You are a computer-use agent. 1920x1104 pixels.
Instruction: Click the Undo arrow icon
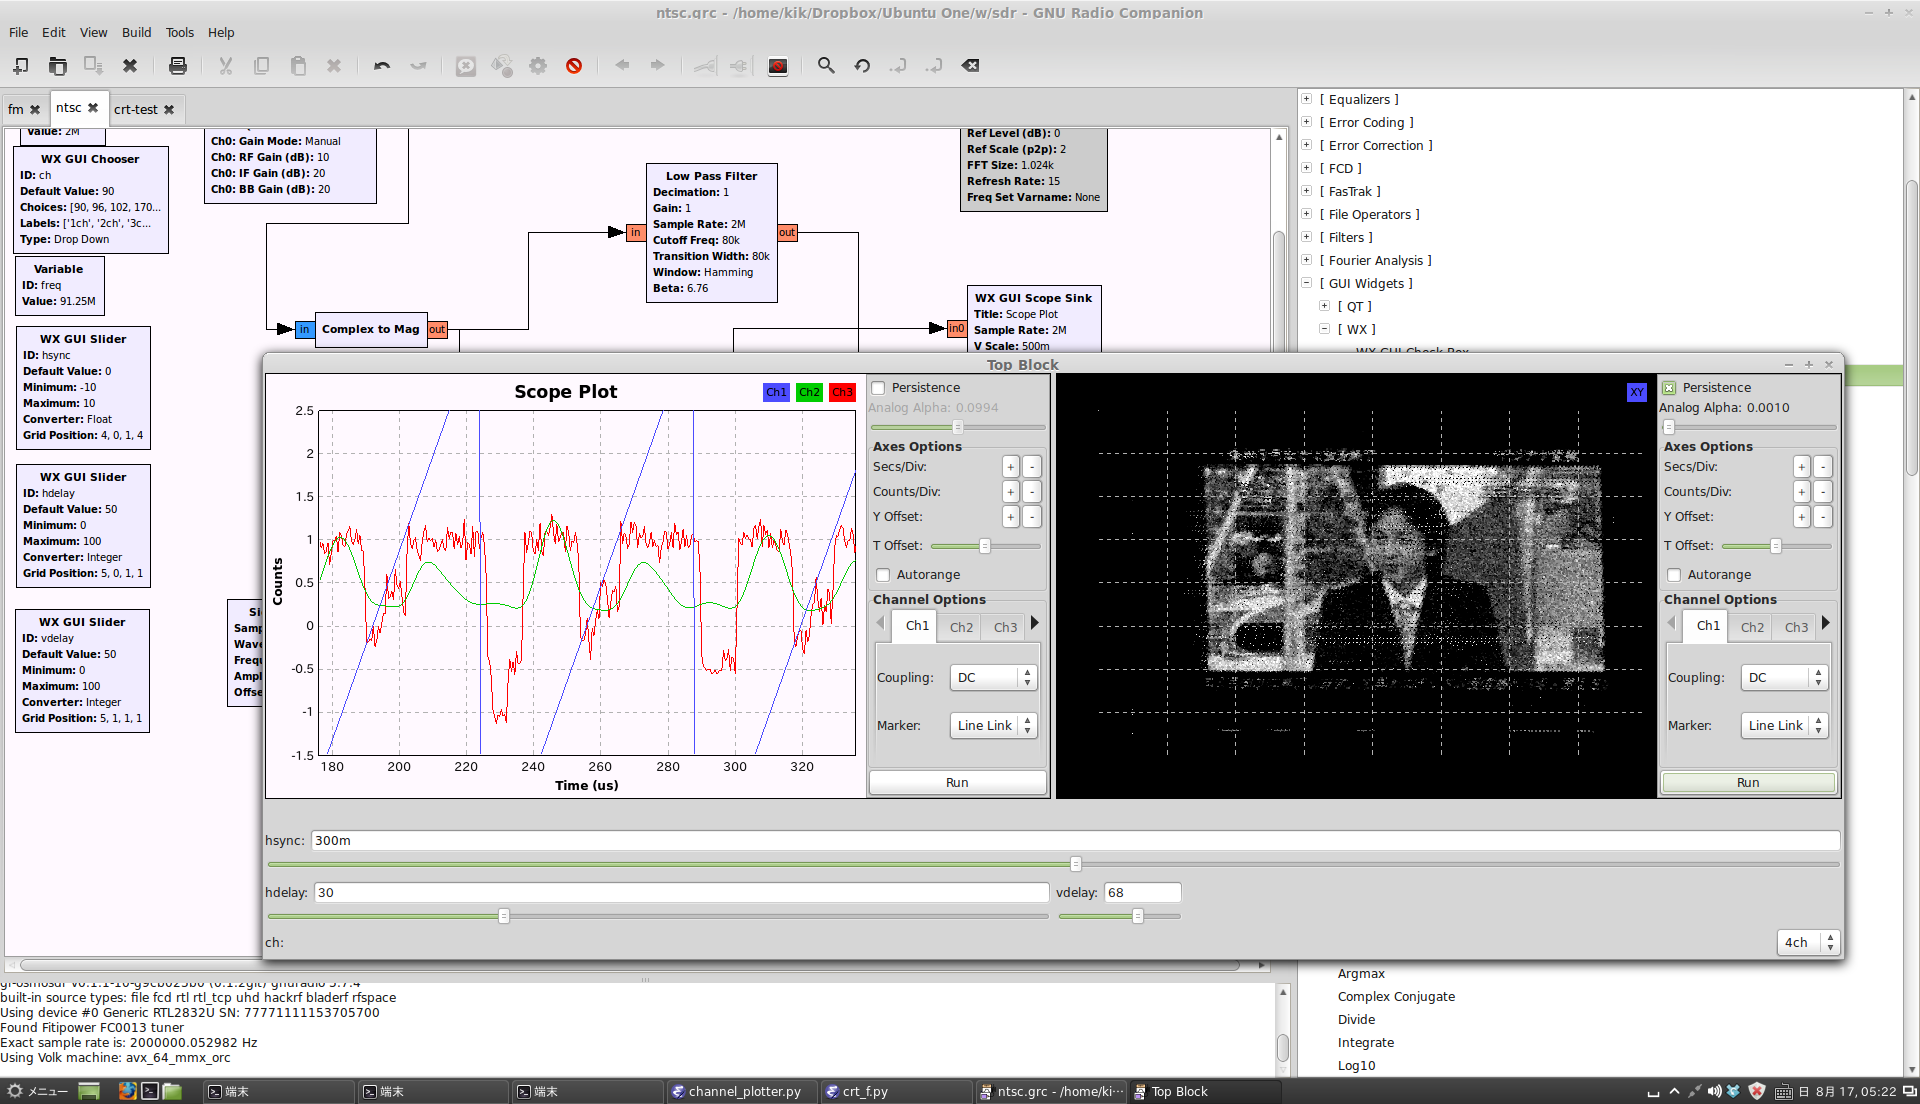(x=381, y=66)
